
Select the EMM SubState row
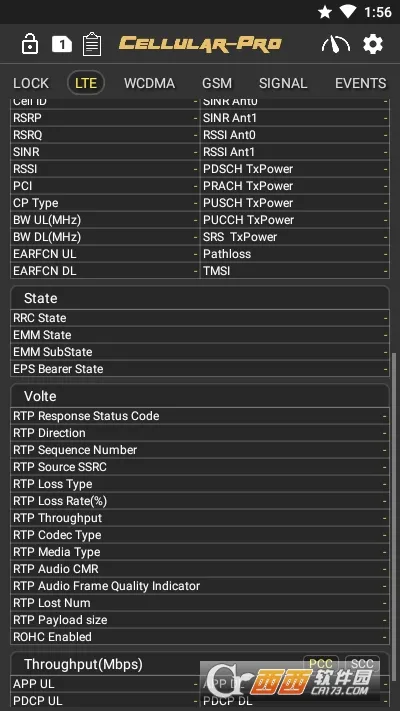coord(200,352)
